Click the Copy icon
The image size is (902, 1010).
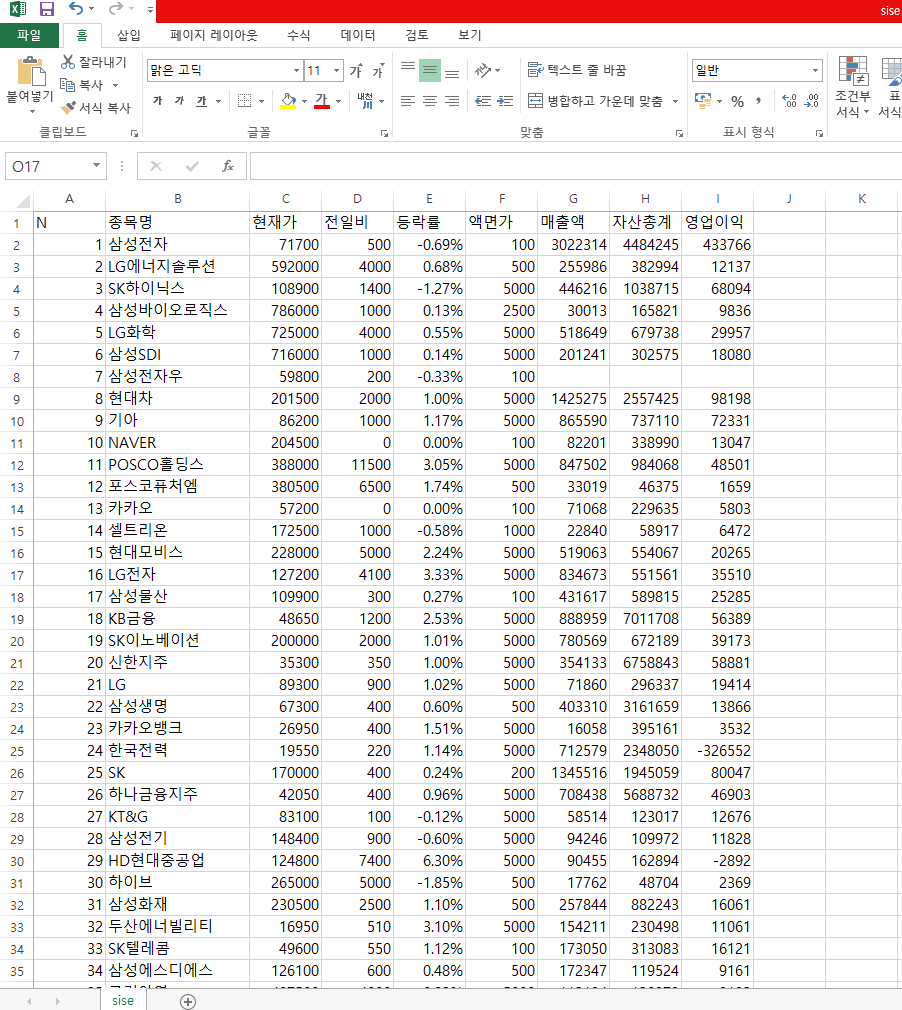point(68,84)
